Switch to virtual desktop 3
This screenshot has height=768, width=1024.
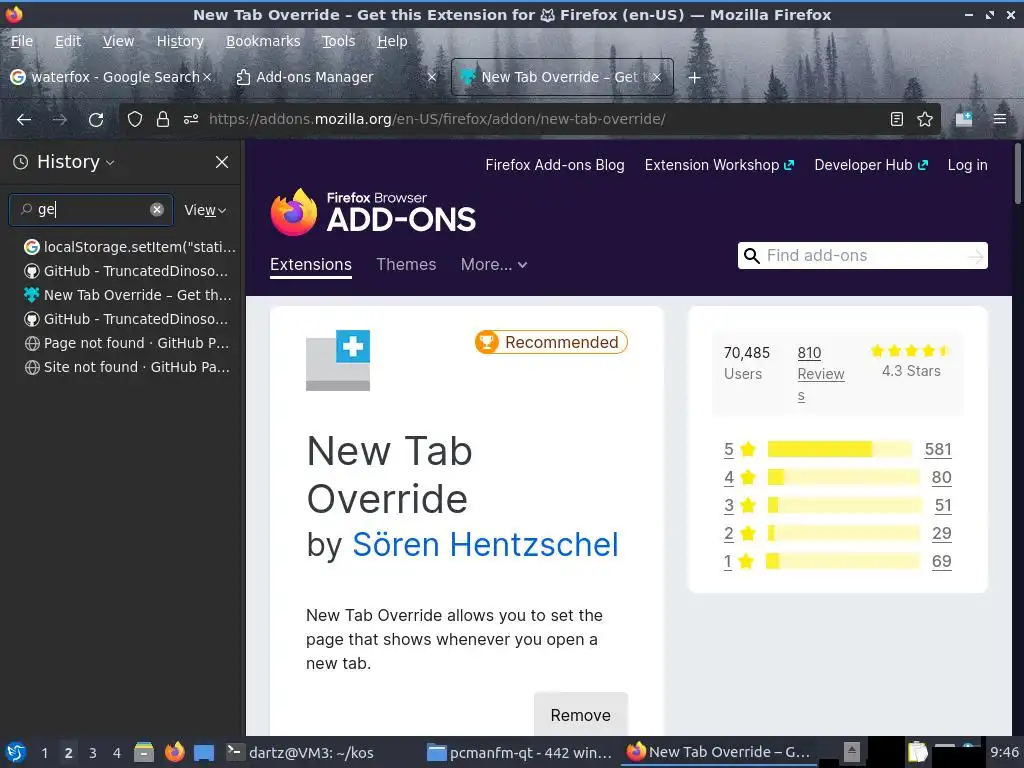(93, 753)
